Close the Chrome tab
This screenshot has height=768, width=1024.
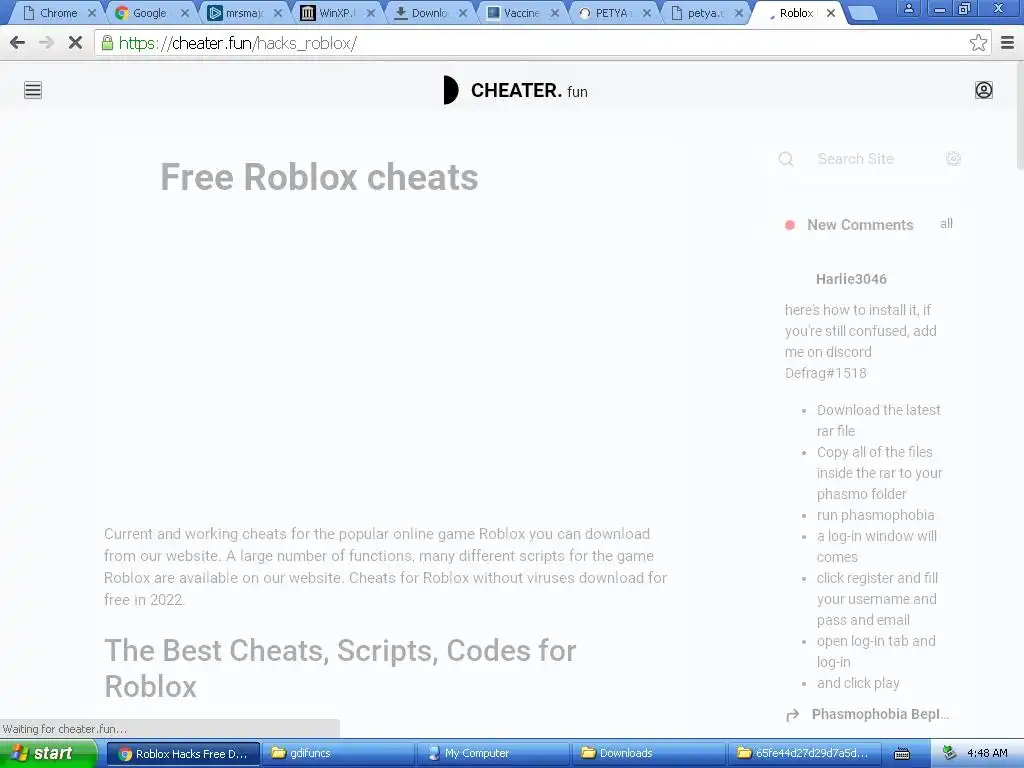pos(92,13)
